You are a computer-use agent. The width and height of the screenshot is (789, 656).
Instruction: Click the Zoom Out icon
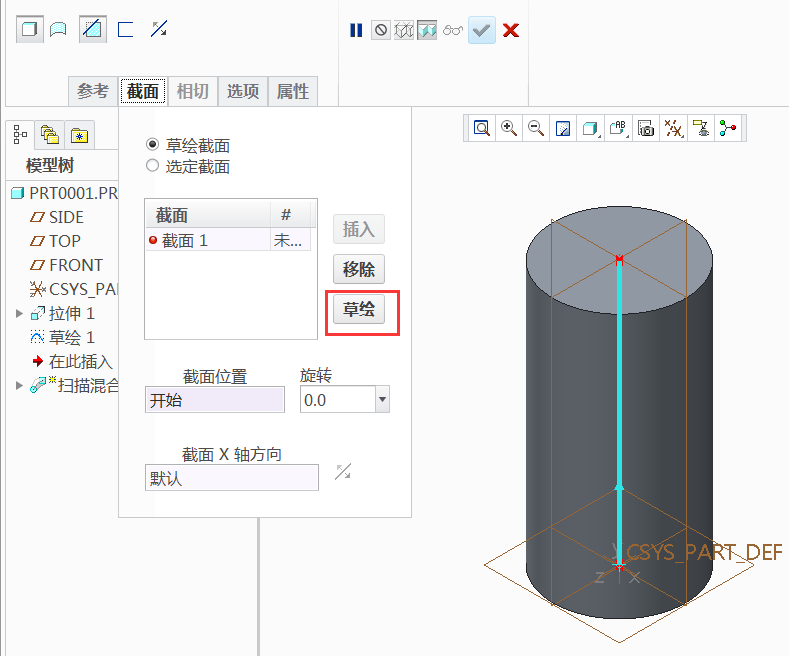(x=536, y=128)
